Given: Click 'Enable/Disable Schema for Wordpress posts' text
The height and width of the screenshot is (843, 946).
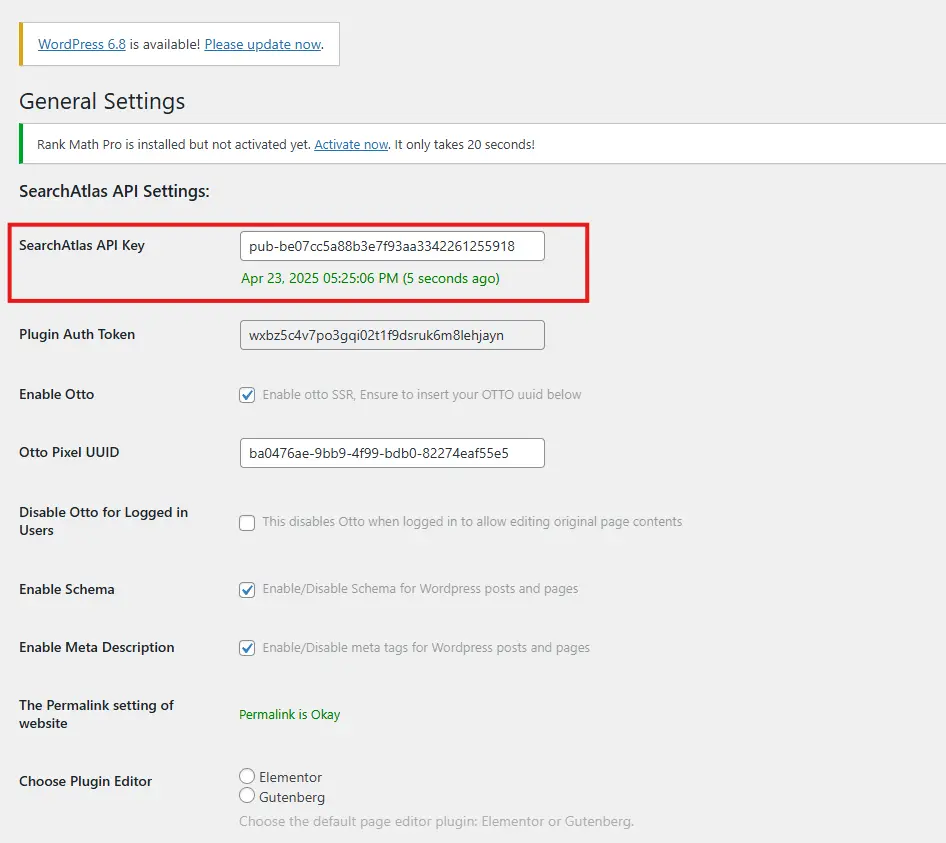Looking at the screenshot, I should (x=420, y=589).
